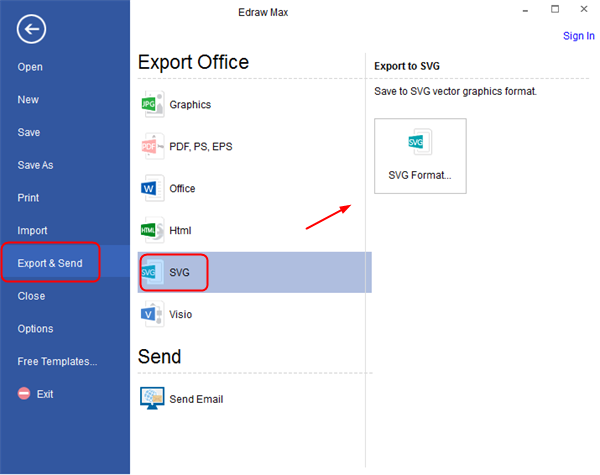Click the back arrow circle icon
Viewport: 600px width, 475px height.
pos(31,29)
